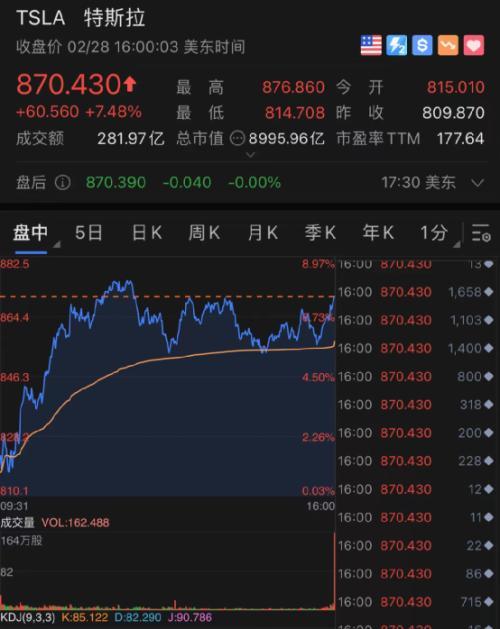Tap the 总市值 value 8995.96亿
The image size is (500, 629).
(287, 139)
